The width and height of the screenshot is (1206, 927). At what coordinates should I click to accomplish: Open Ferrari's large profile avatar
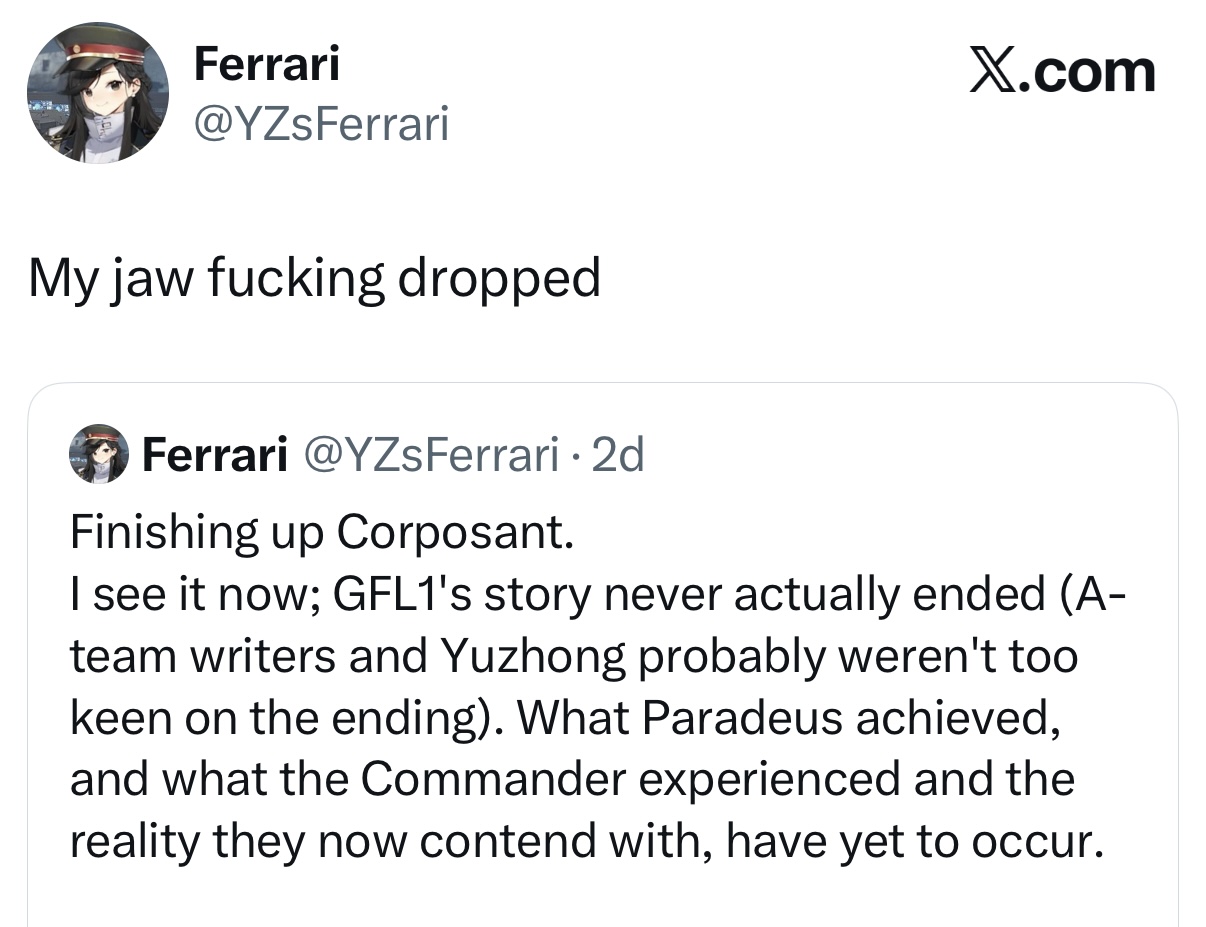[x=97, y=92]
